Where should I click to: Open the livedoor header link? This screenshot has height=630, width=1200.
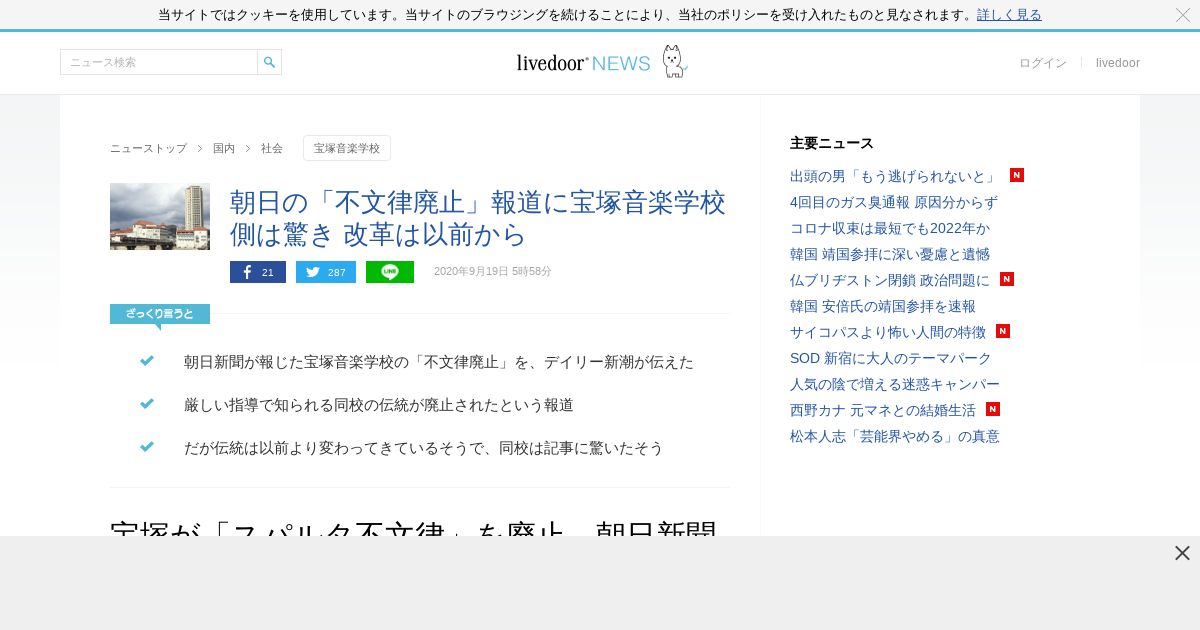click(1118, 63)
